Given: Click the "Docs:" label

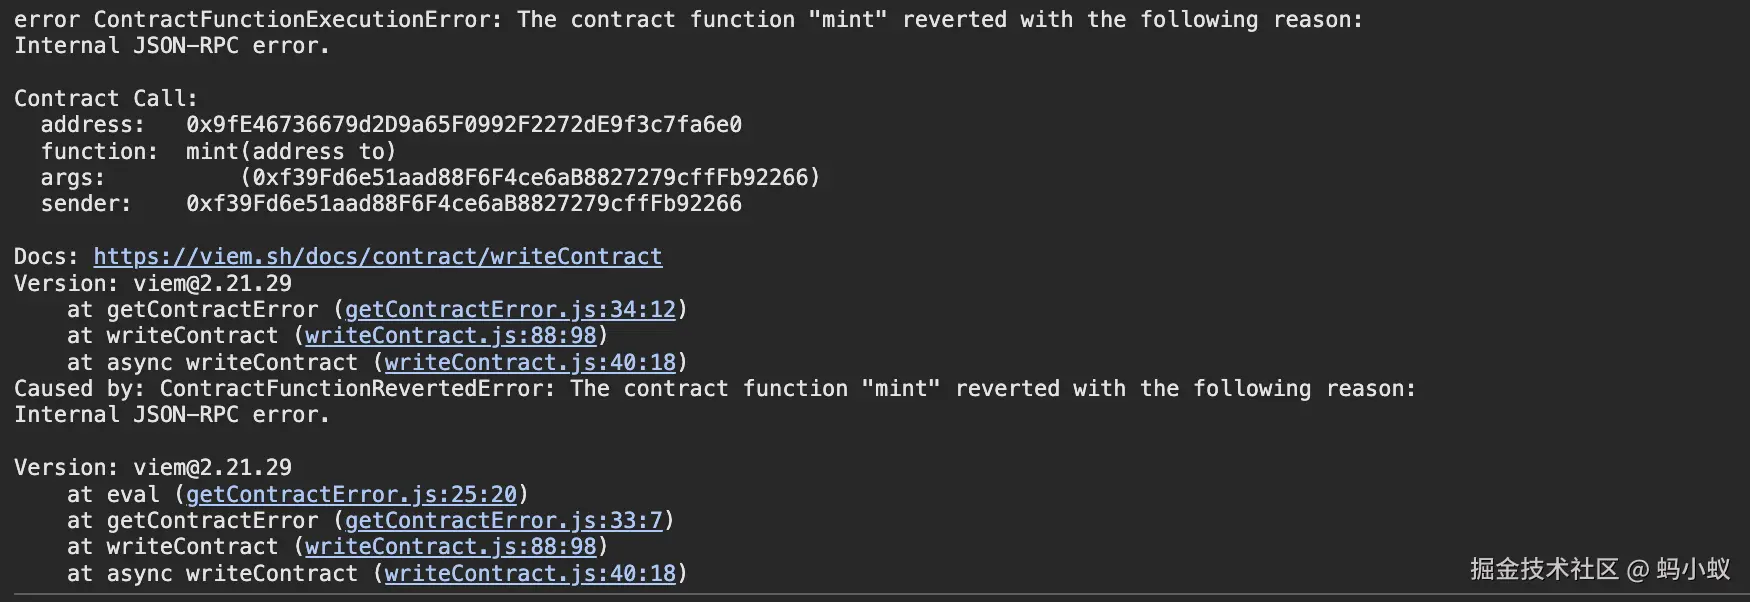Looking at the screenshot, I should coord(46,257).
